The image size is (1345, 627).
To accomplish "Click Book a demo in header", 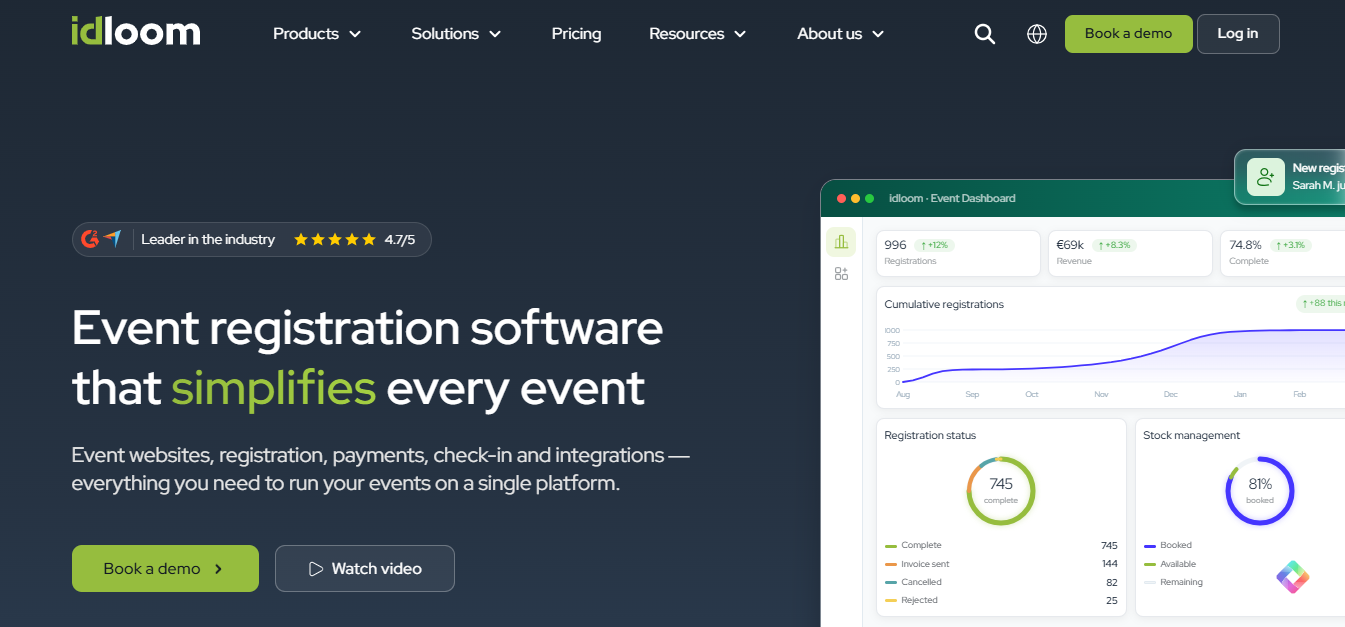I will 1128,34.
